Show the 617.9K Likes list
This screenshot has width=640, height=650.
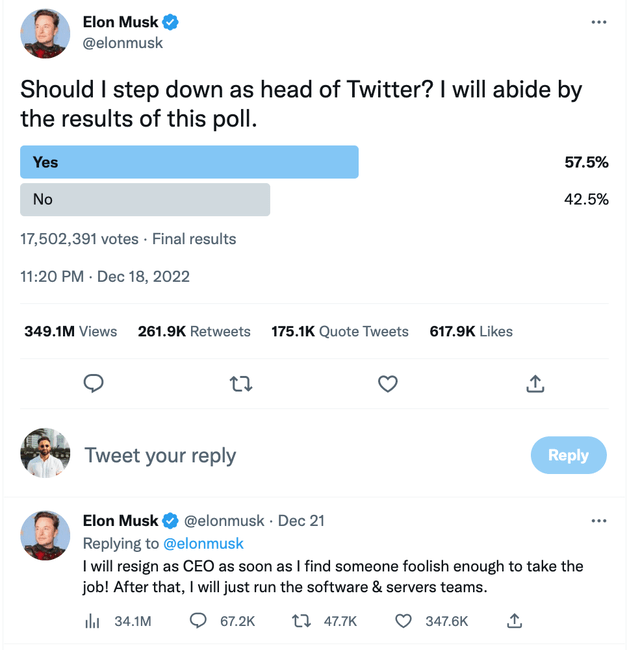471,331
